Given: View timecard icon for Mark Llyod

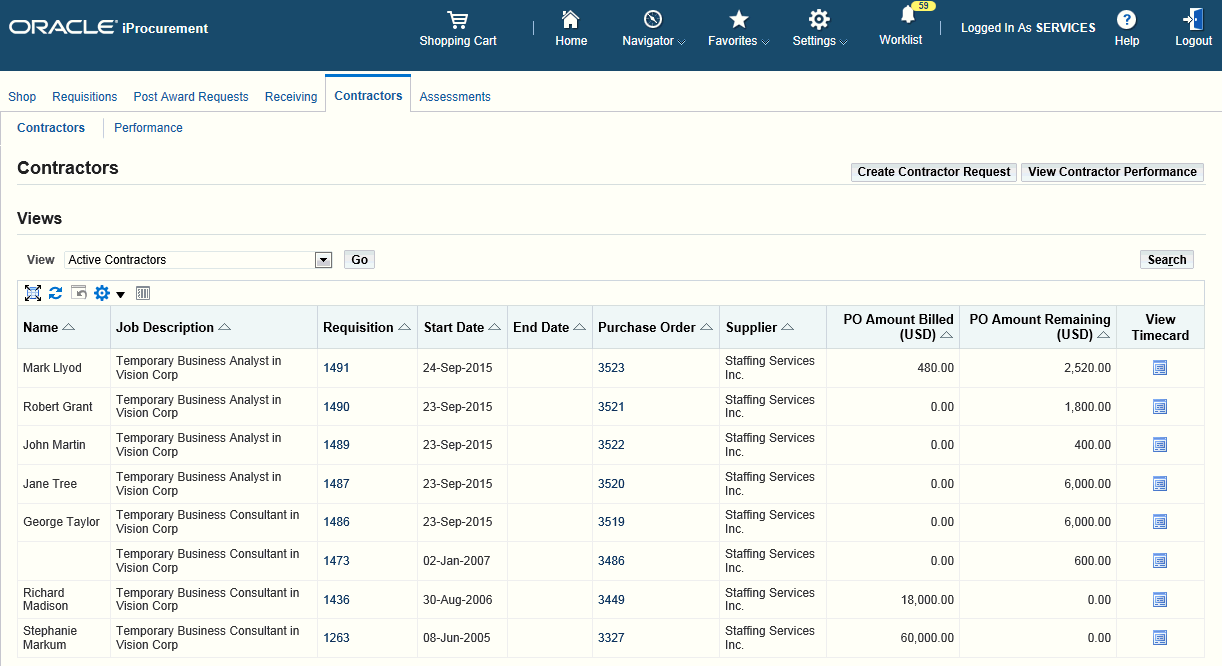Looking at the screenshot, I should tap(1160, 368).
